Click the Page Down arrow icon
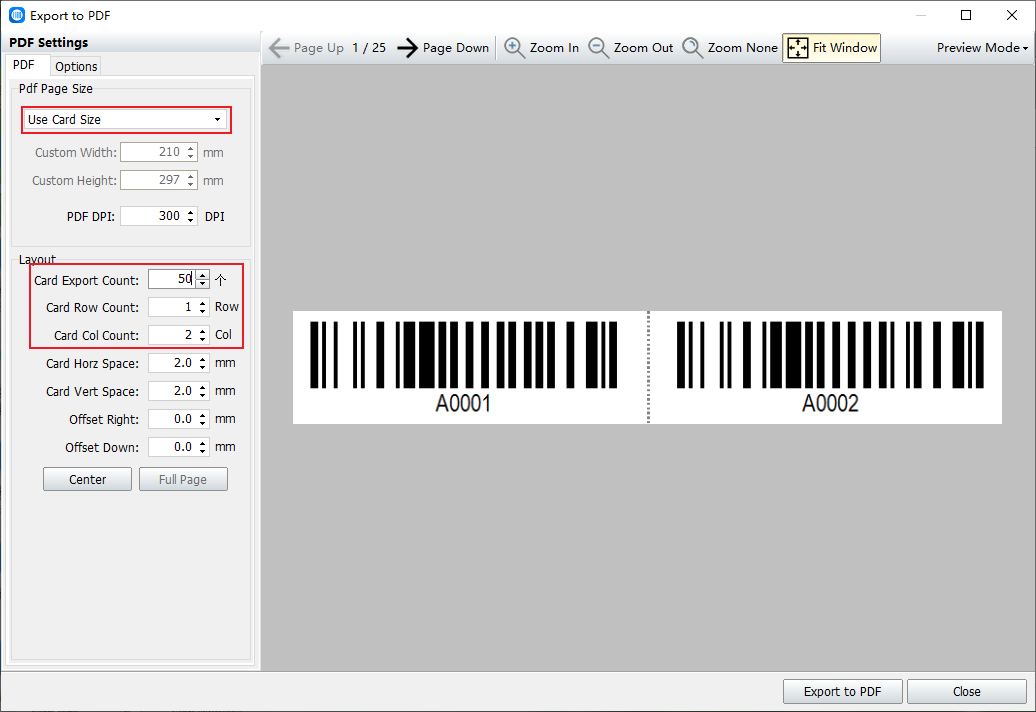Screen dimensions: 1036x712 408,48
